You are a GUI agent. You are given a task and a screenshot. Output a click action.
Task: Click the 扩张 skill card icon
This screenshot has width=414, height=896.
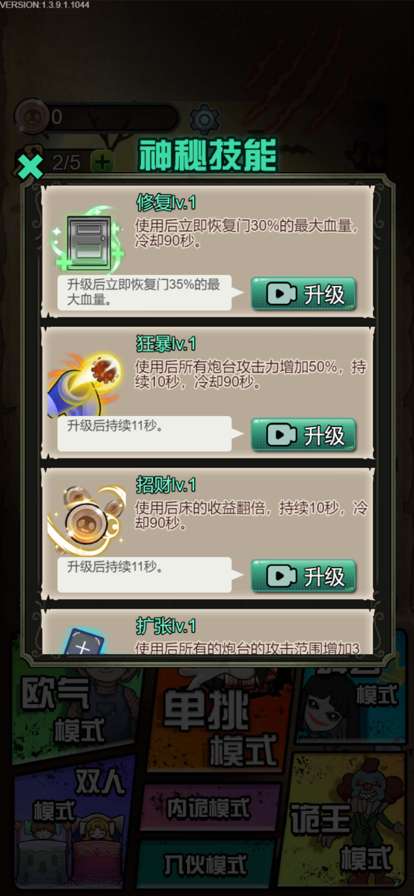83,641
